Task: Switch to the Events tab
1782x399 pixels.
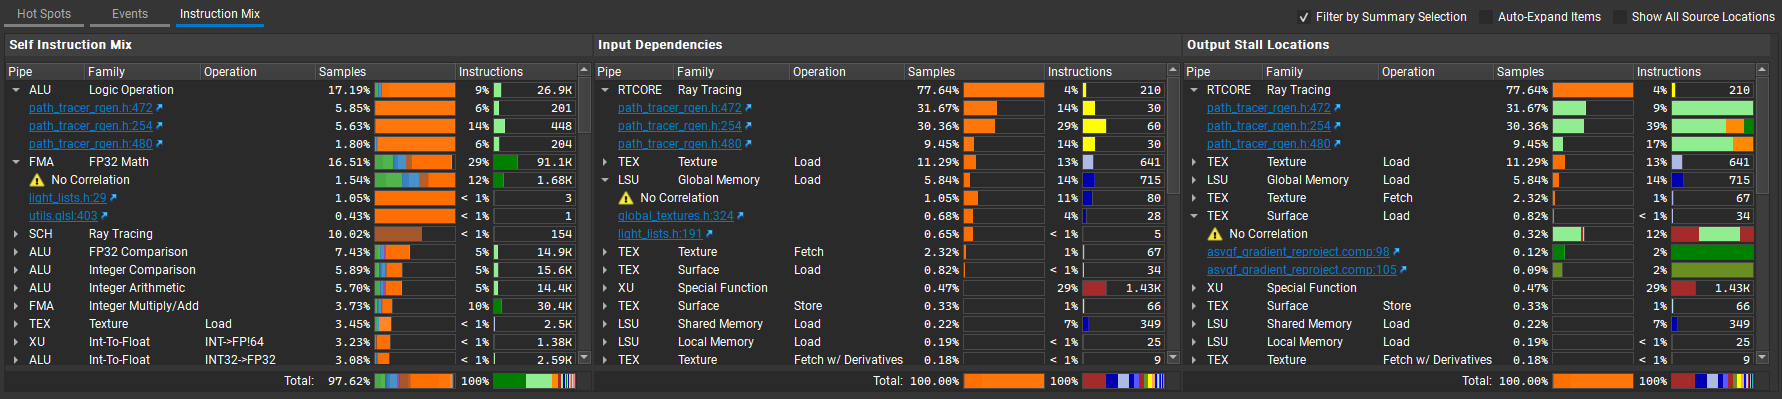Action: (x=130, y=14)
